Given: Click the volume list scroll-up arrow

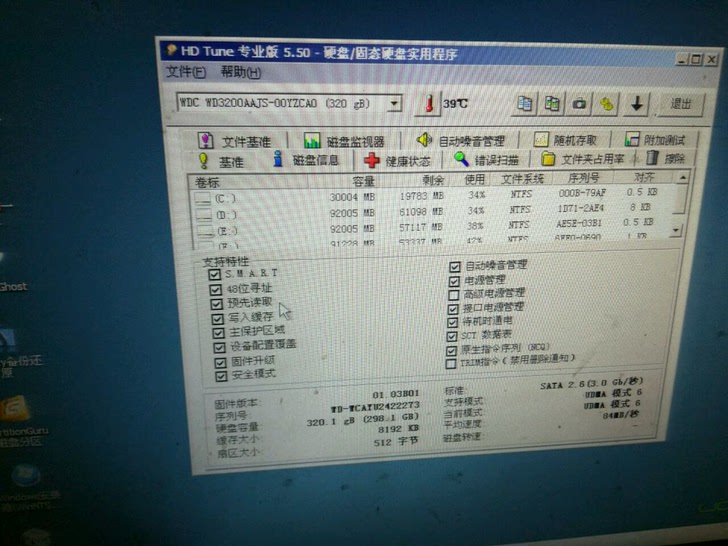Looking at the screenshot, I should click(682, 178).
